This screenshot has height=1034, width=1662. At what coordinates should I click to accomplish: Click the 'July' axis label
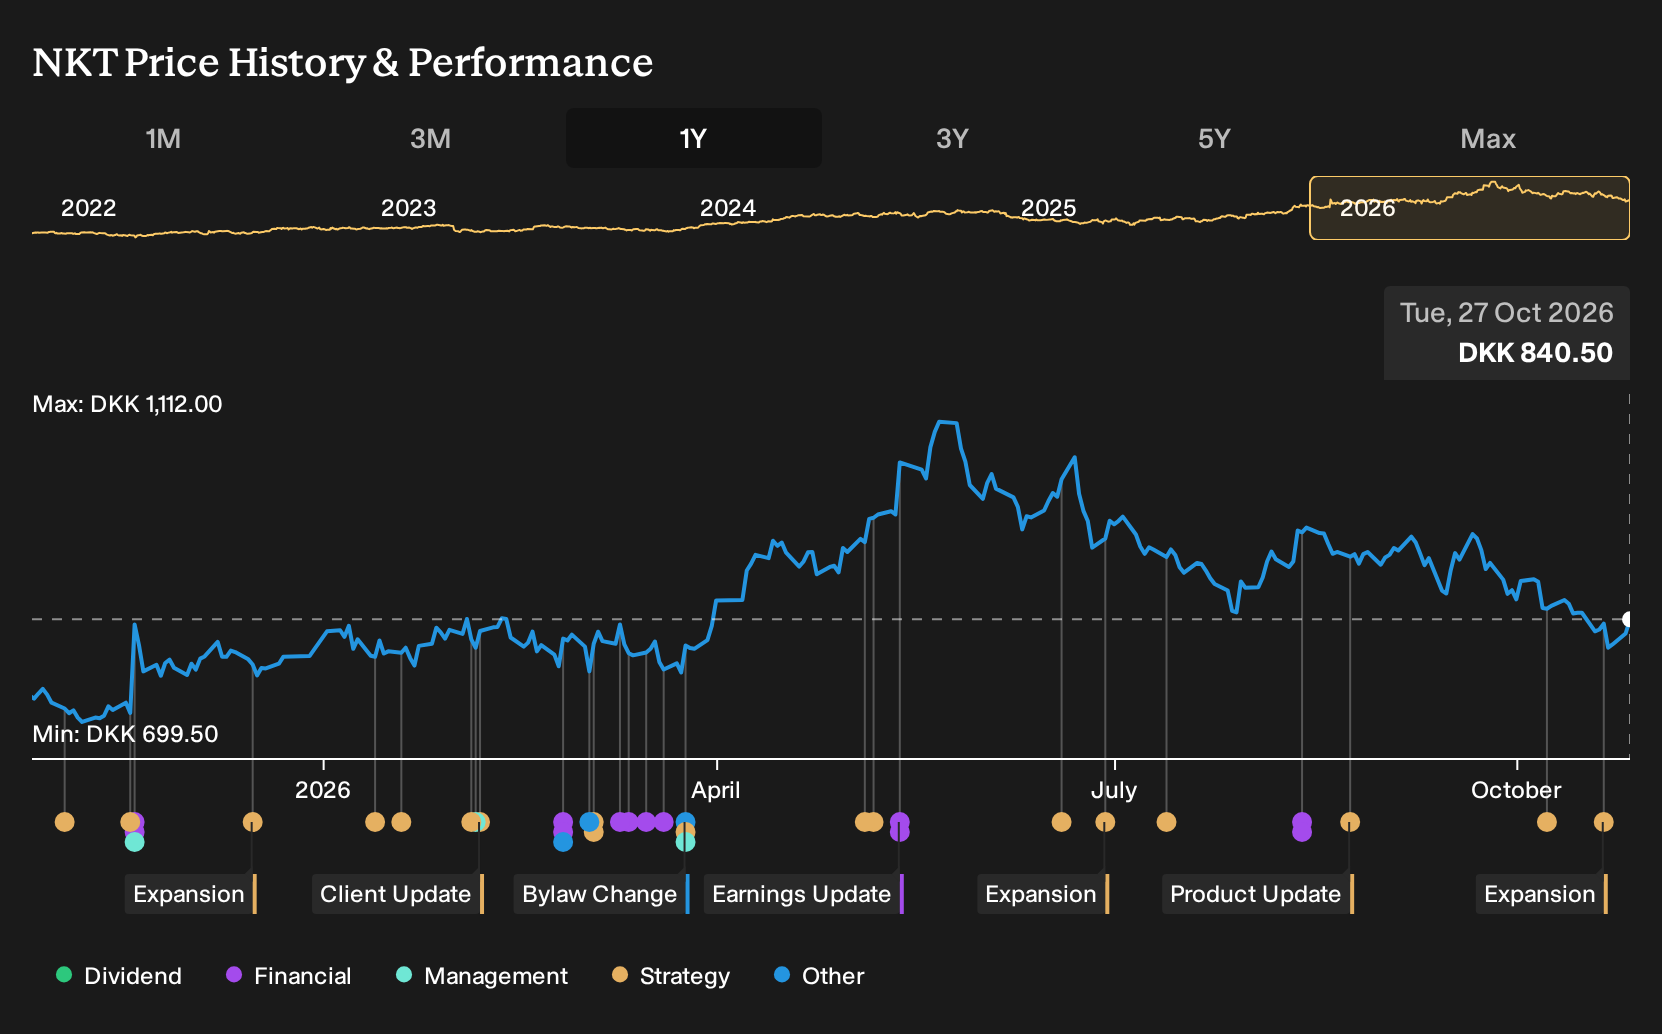click(1114, 790)
